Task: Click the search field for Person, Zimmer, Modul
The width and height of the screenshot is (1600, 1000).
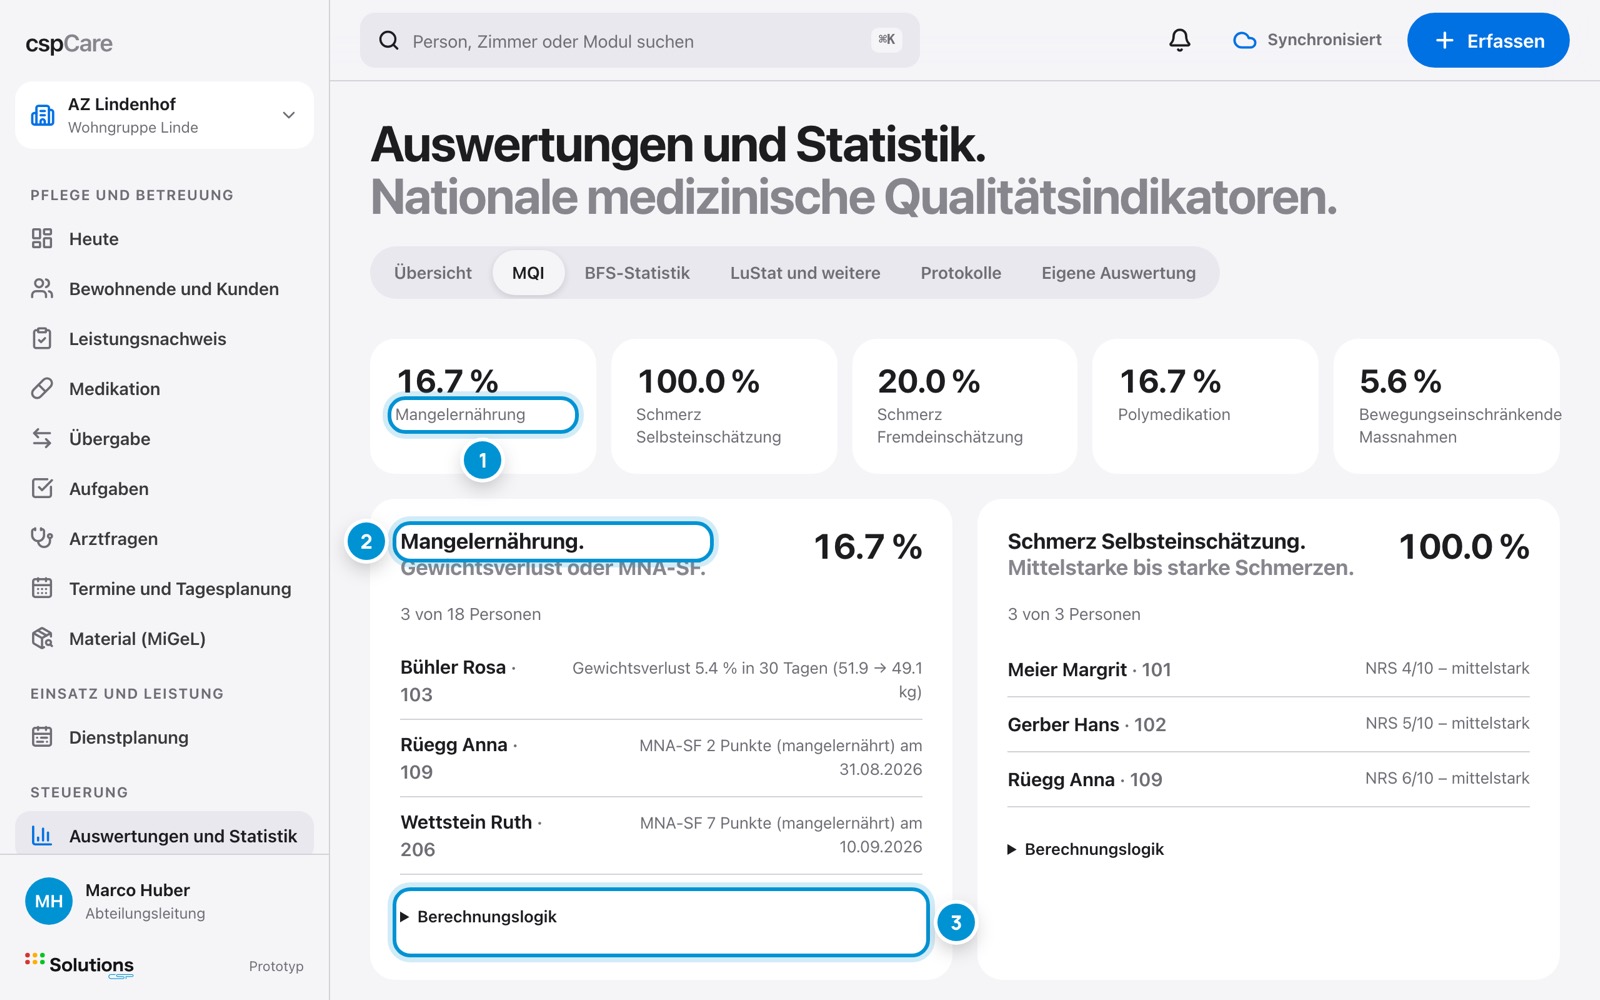Action: pos(640,40)
